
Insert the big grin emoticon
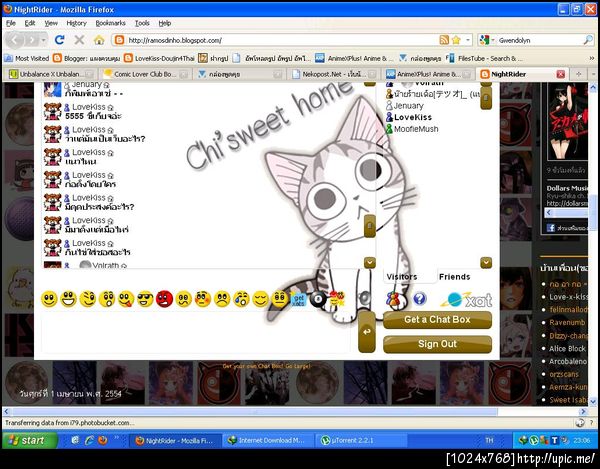pyautogui.click(x=68, y=299)
